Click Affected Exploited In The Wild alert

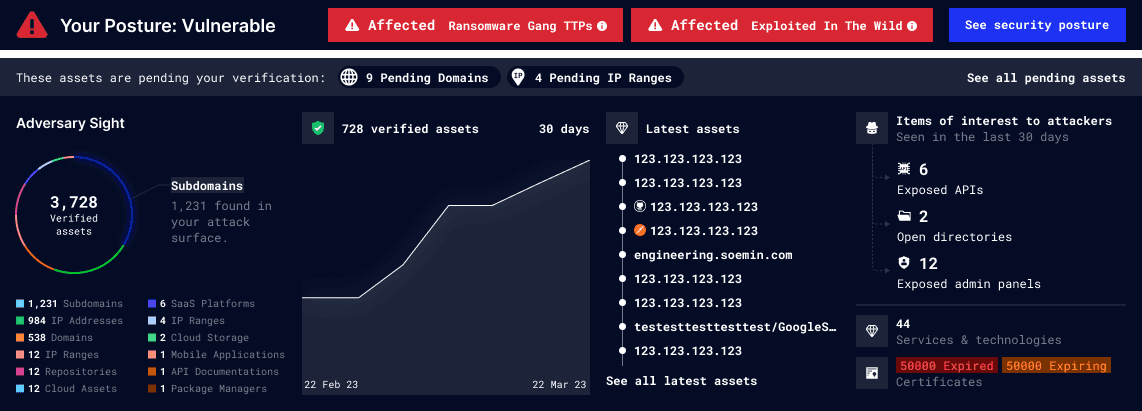[x=782, y=25]
